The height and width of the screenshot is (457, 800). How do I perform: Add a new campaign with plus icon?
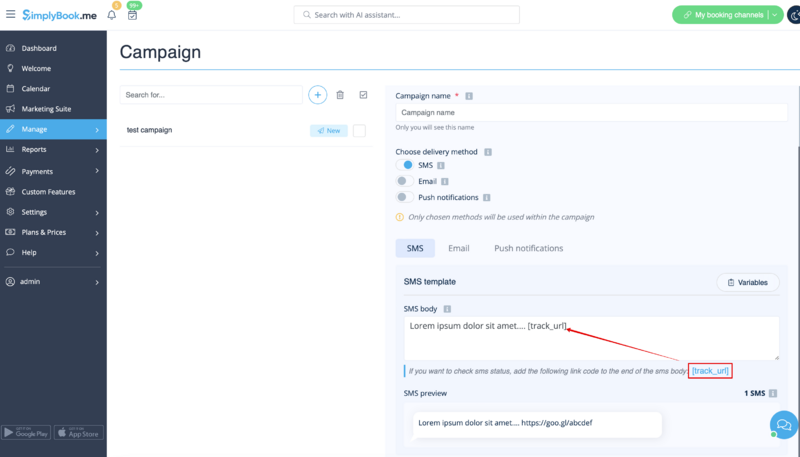pyautogui.click(x=317, y=95)
